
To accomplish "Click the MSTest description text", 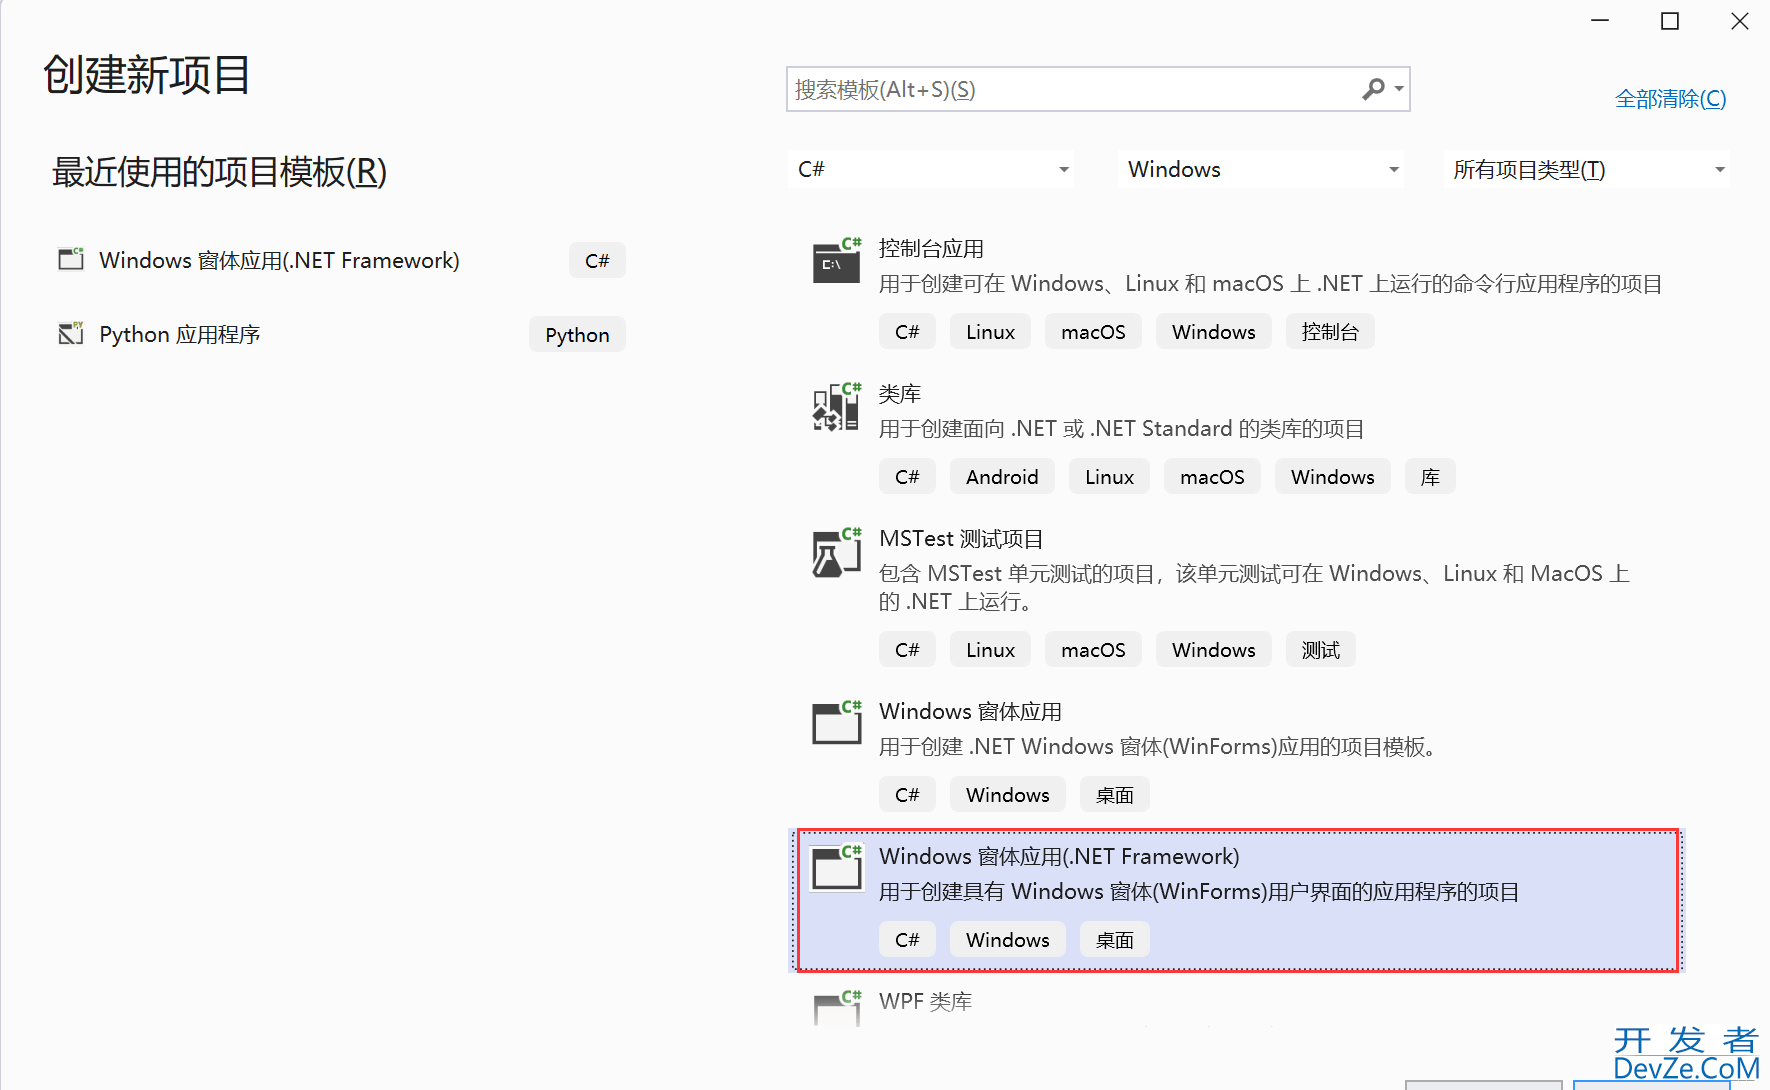I will pyautogui.click(x=1254, y=587).
